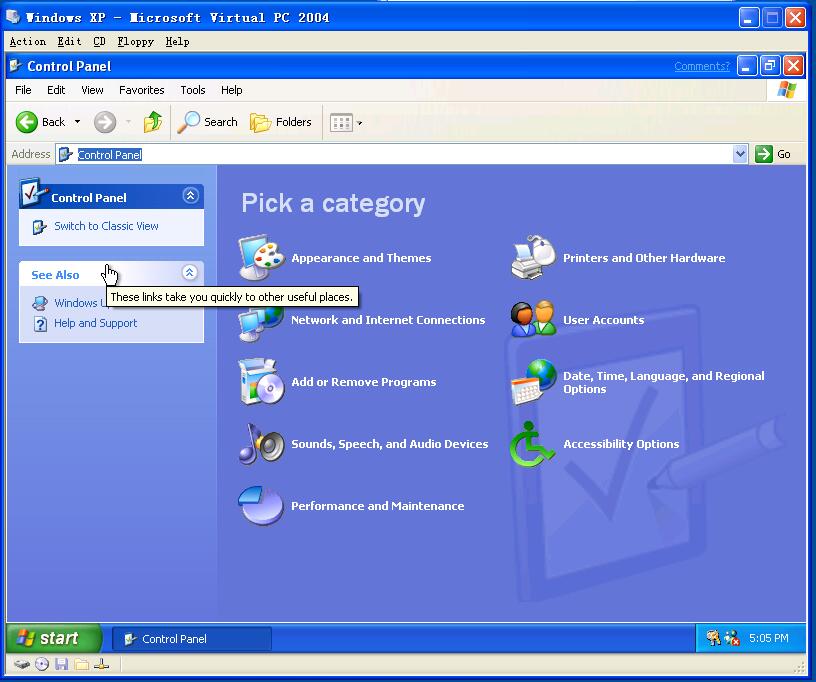Toggle the Folders pane in the toolbar
The image size is (816, 682).
[x=280, y=122]
